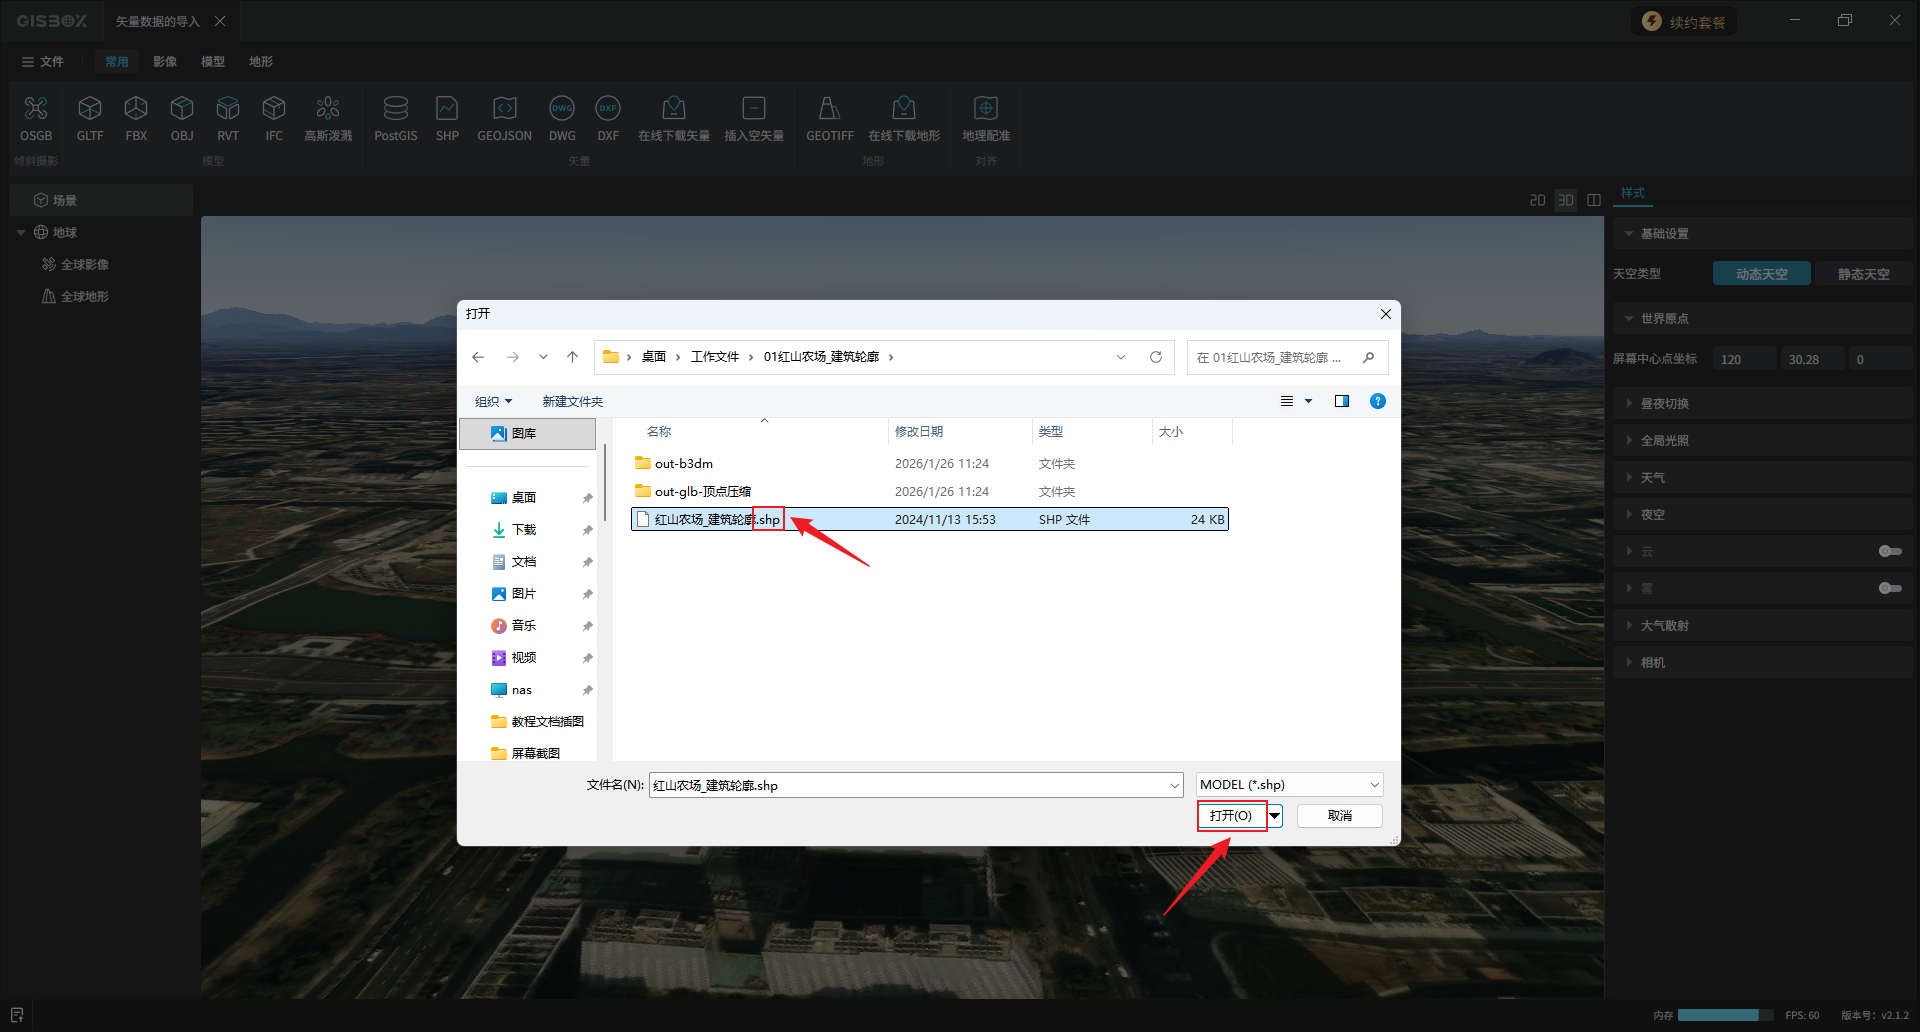The width and height of the screenshot is (1920, 1032).
Task: Click the 打开(O) button
Action: pos(1231,816)
